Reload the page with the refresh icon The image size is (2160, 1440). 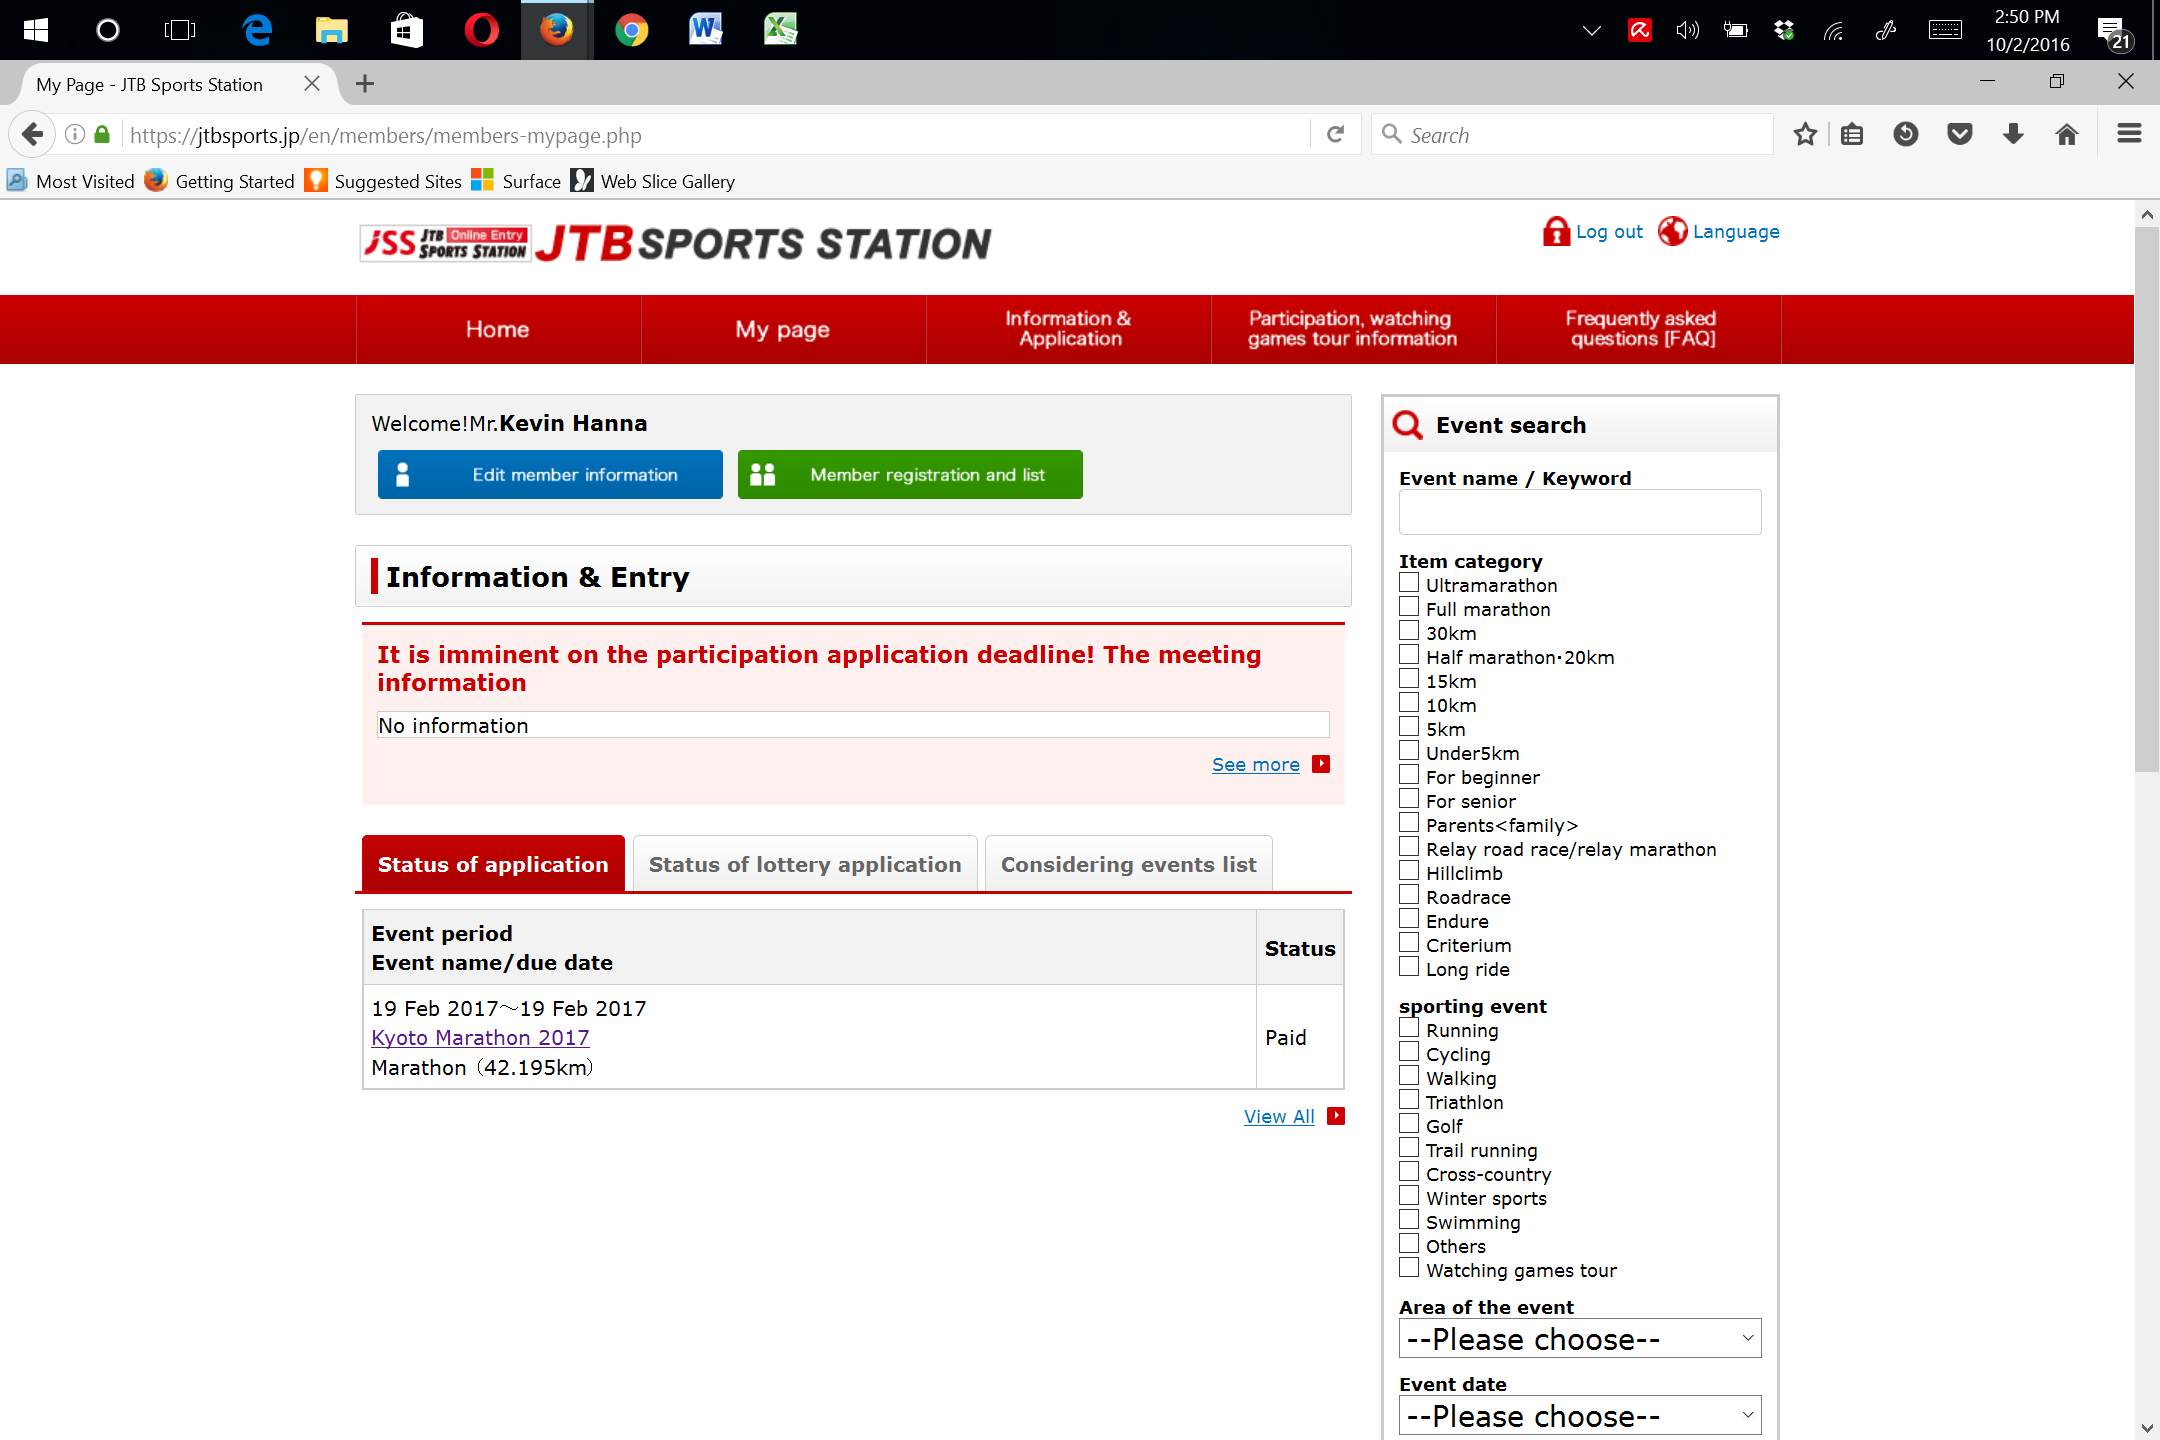(x=1335, y=134)
